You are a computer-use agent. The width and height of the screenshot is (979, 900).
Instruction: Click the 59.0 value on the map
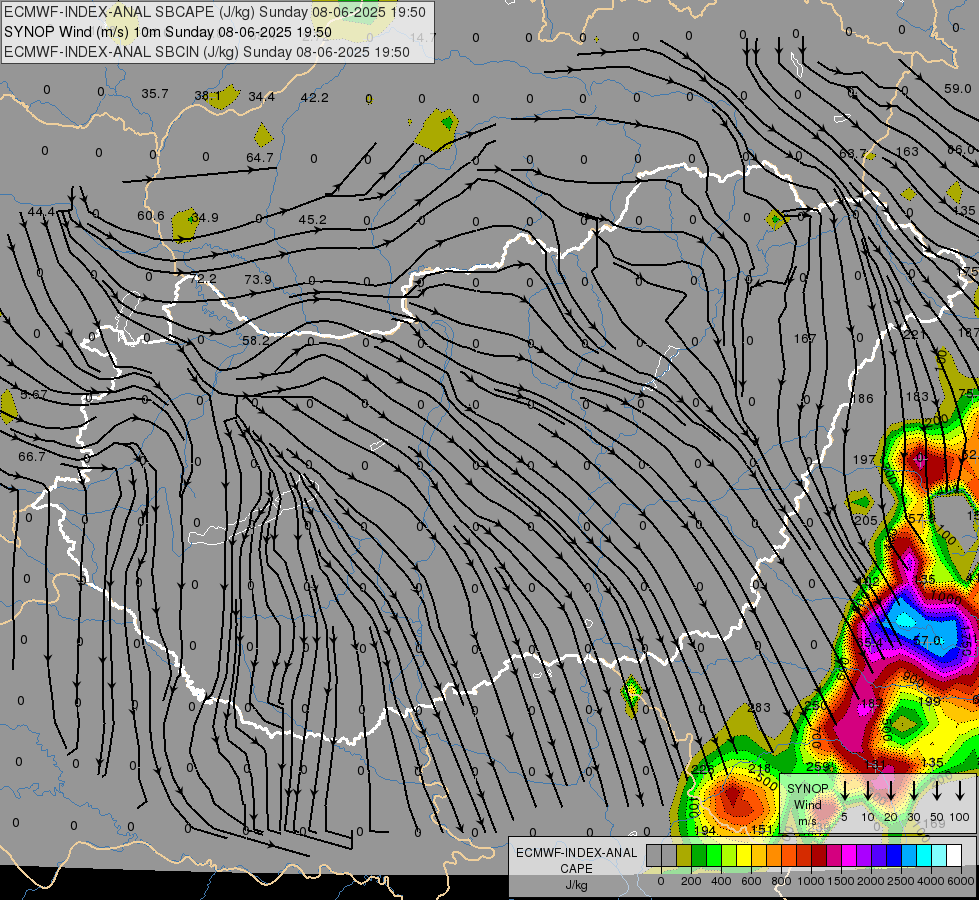point(958,89)
